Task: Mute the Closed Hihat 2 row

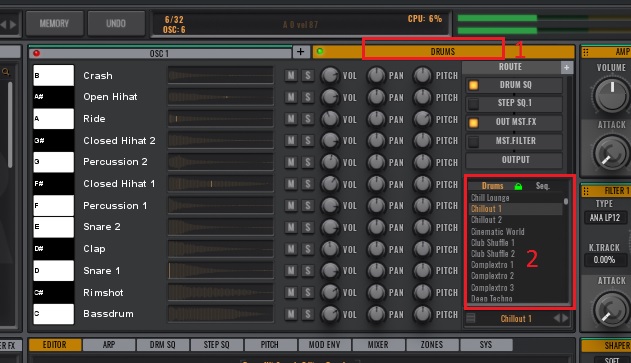Action: pyautogui.click(x=291, y=140)
